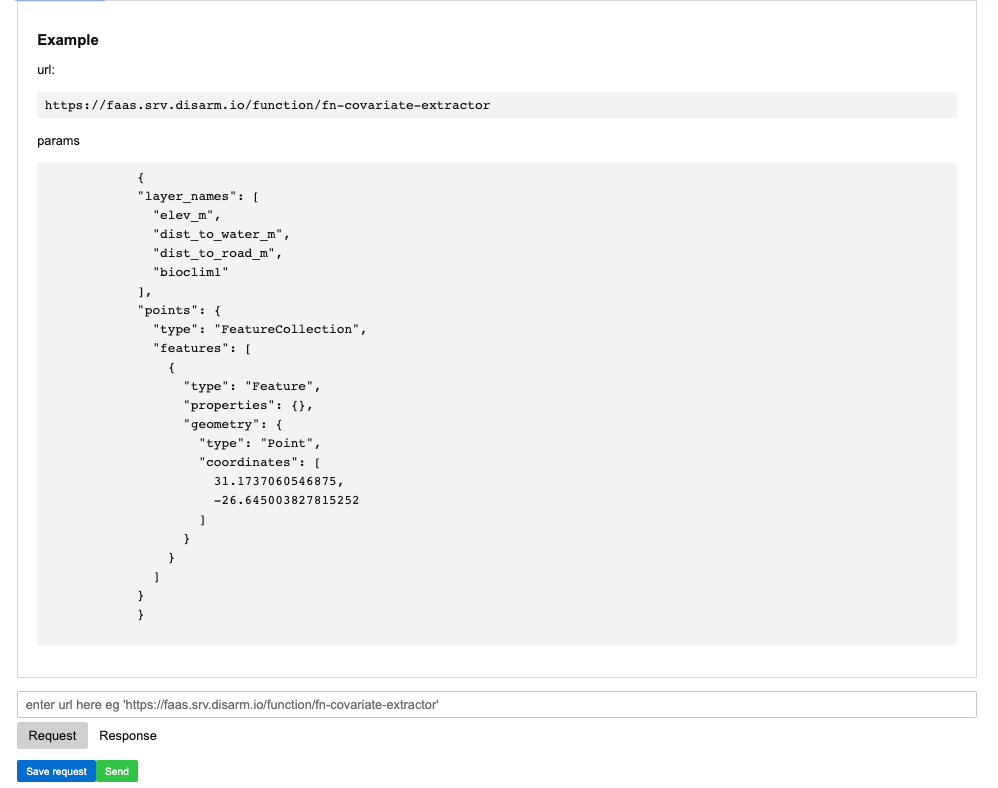The image size is (998, 788).
Task: Click the example fn-covariate-extractor URL code block
Action: click(496, 105)
